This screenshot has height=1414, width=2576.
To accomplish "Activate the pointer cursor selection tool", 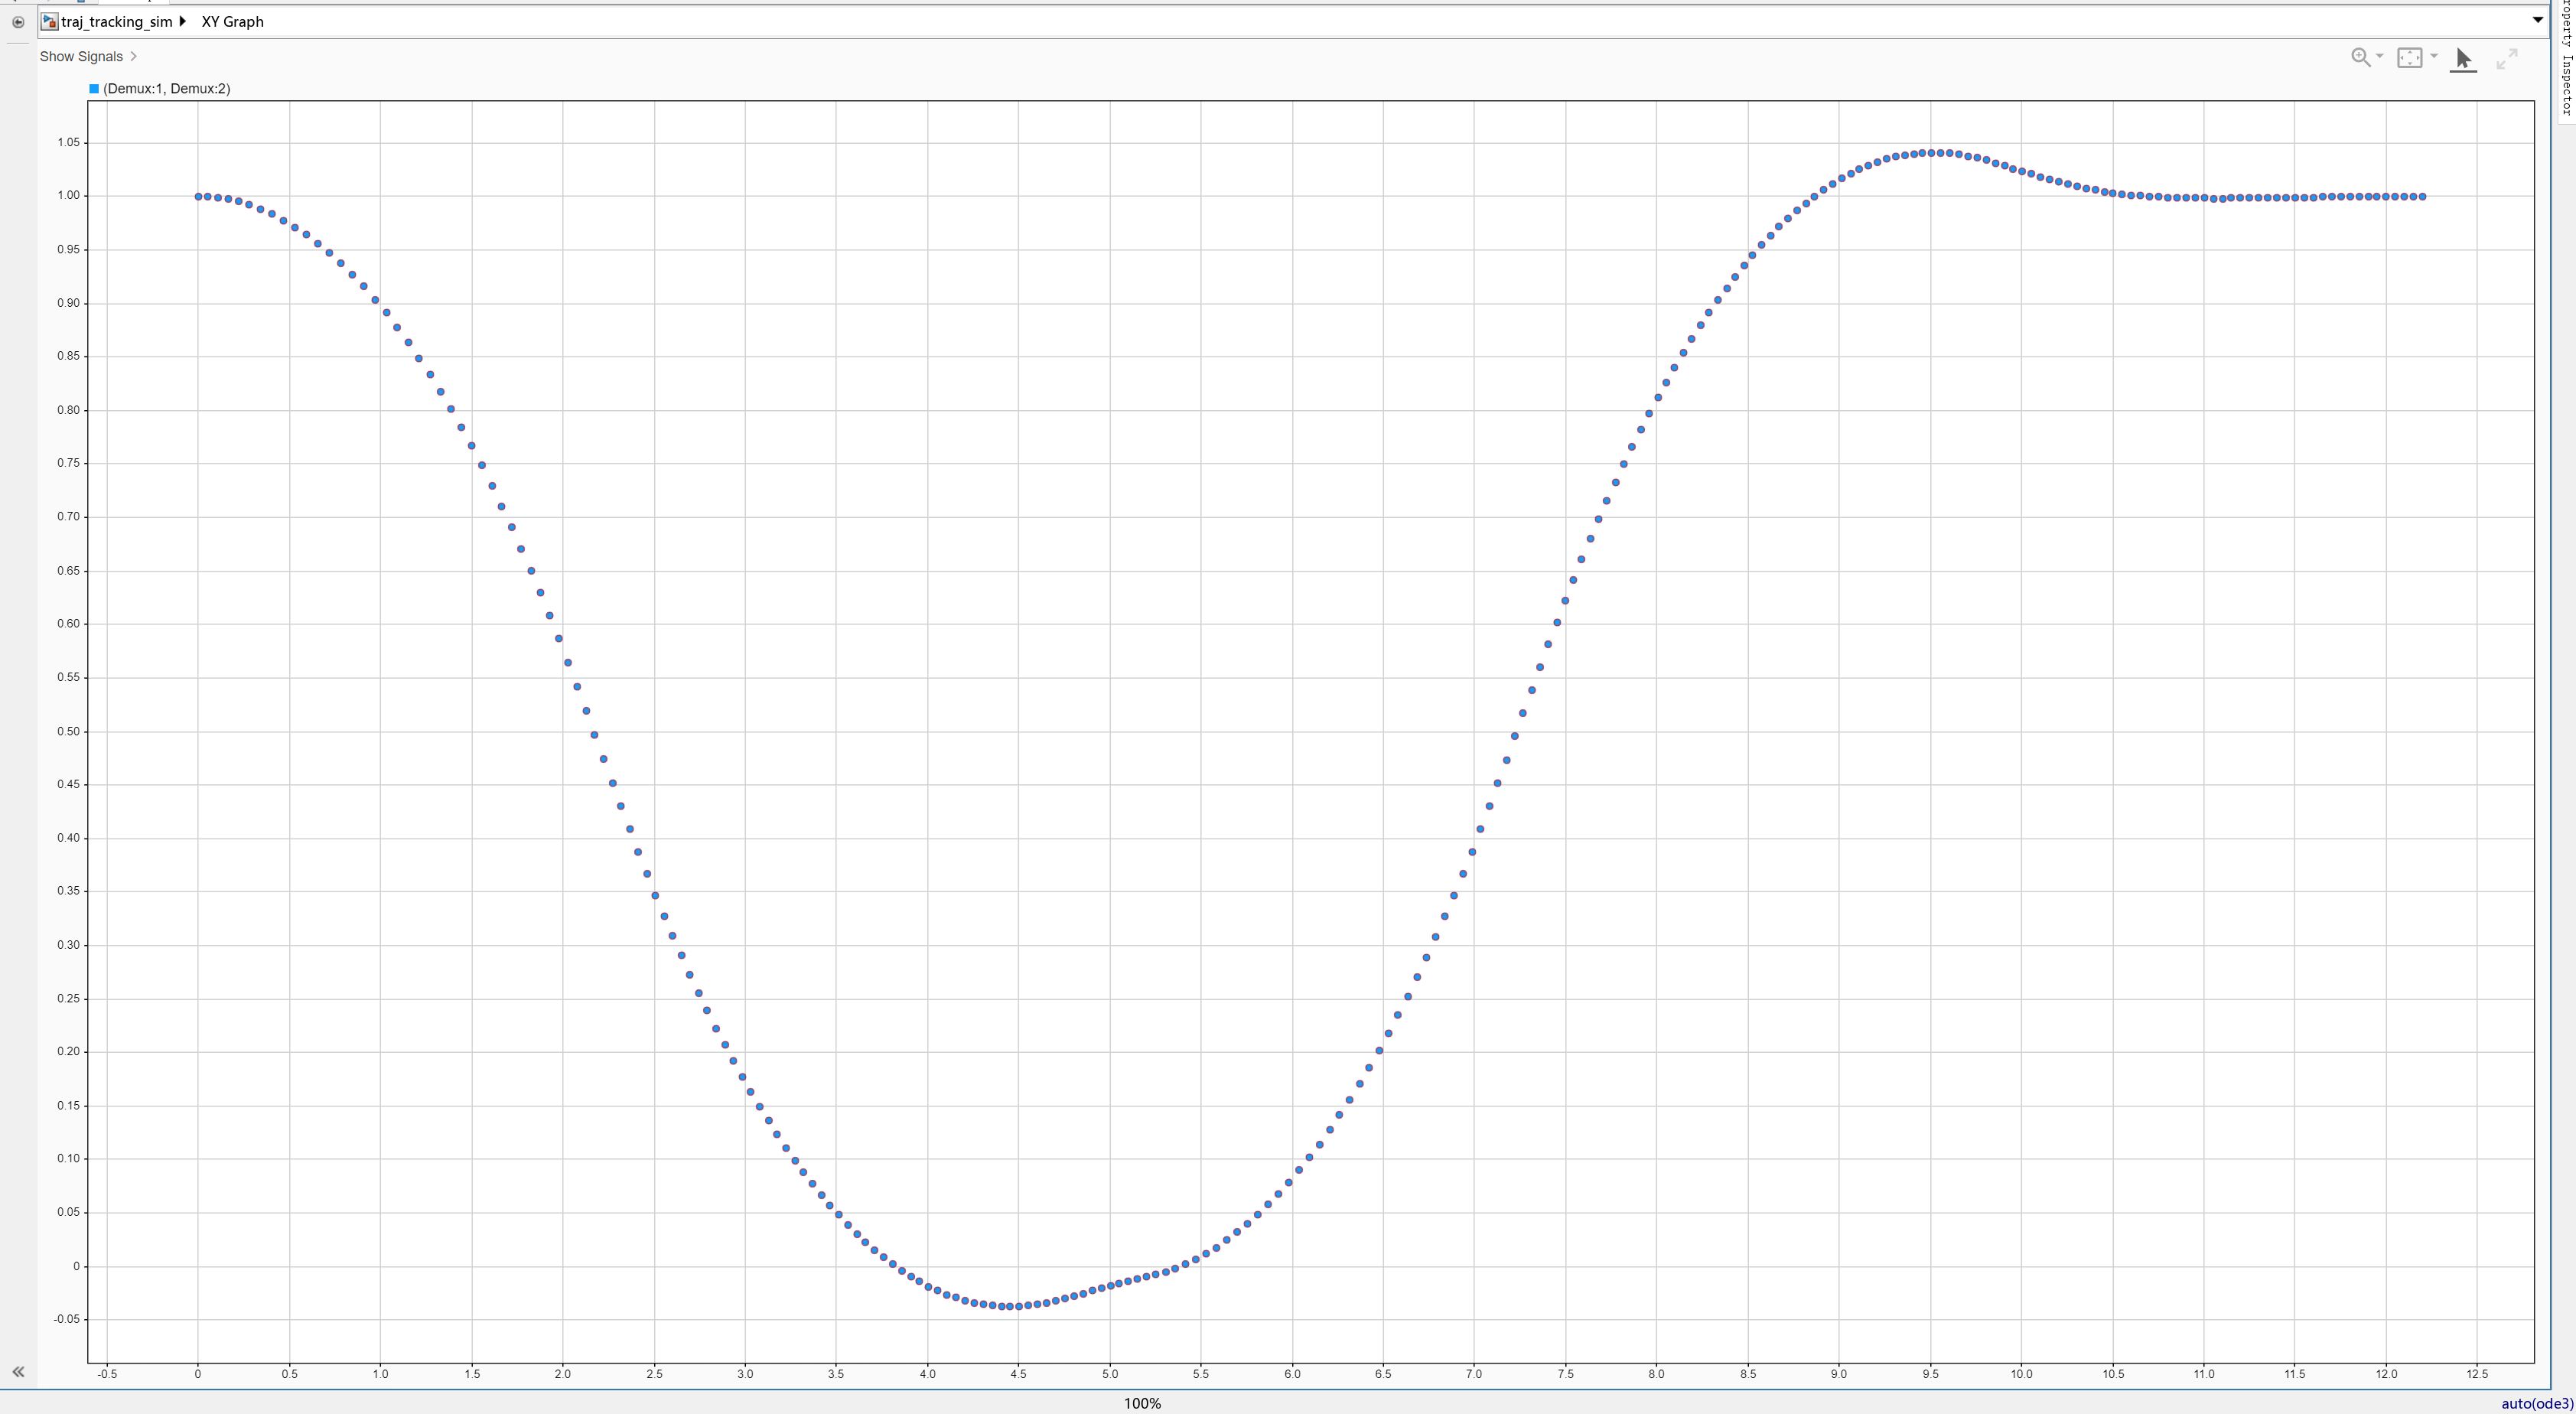I will tap(2463, 59).
